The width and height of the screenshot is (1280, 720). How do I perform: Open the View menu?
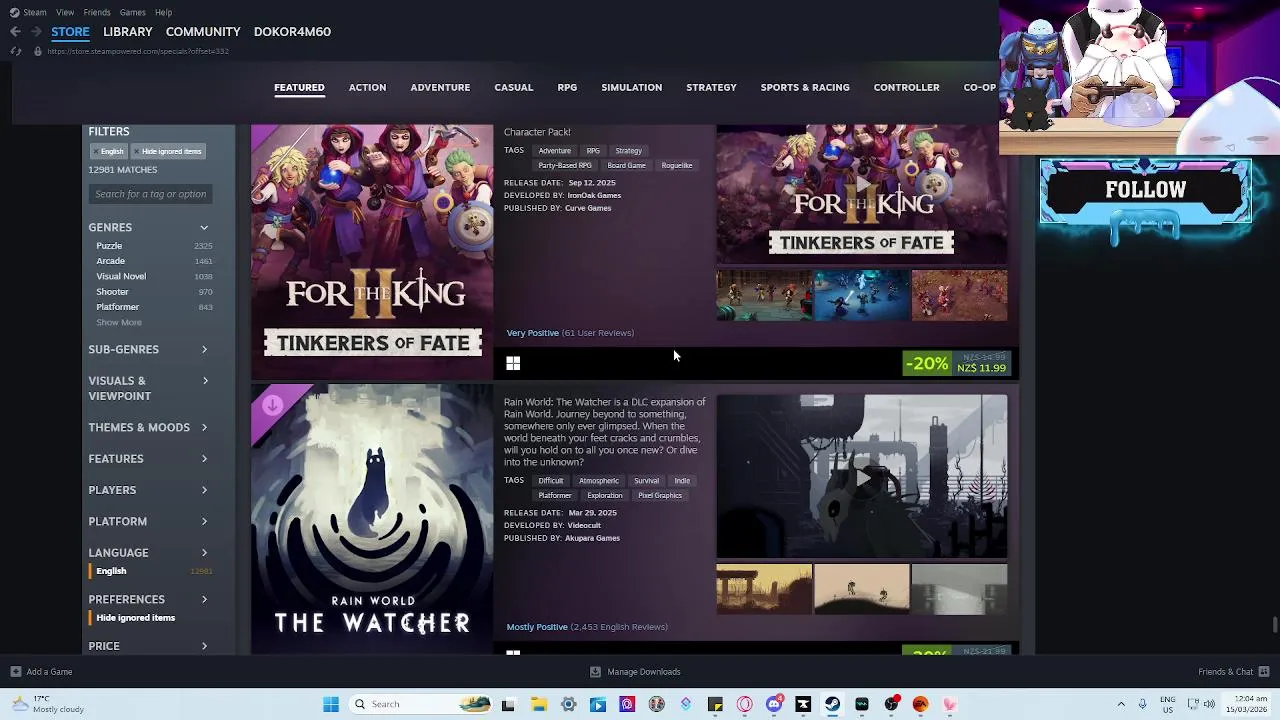[x=65, y=12]
